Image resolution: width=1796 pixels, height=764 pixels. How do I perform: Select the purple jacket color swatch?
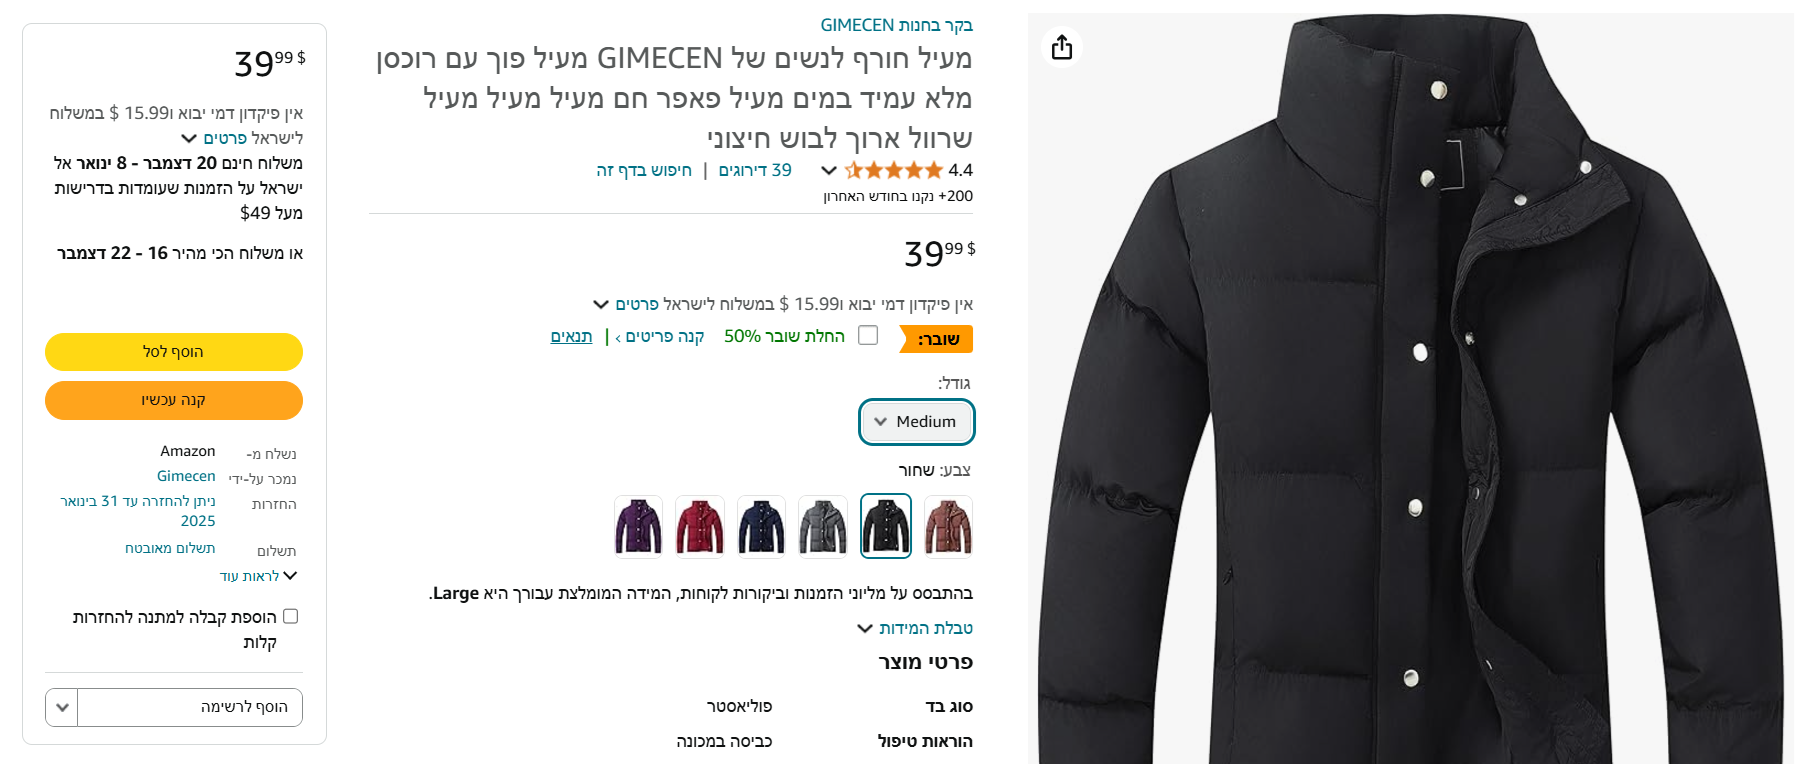638,526
